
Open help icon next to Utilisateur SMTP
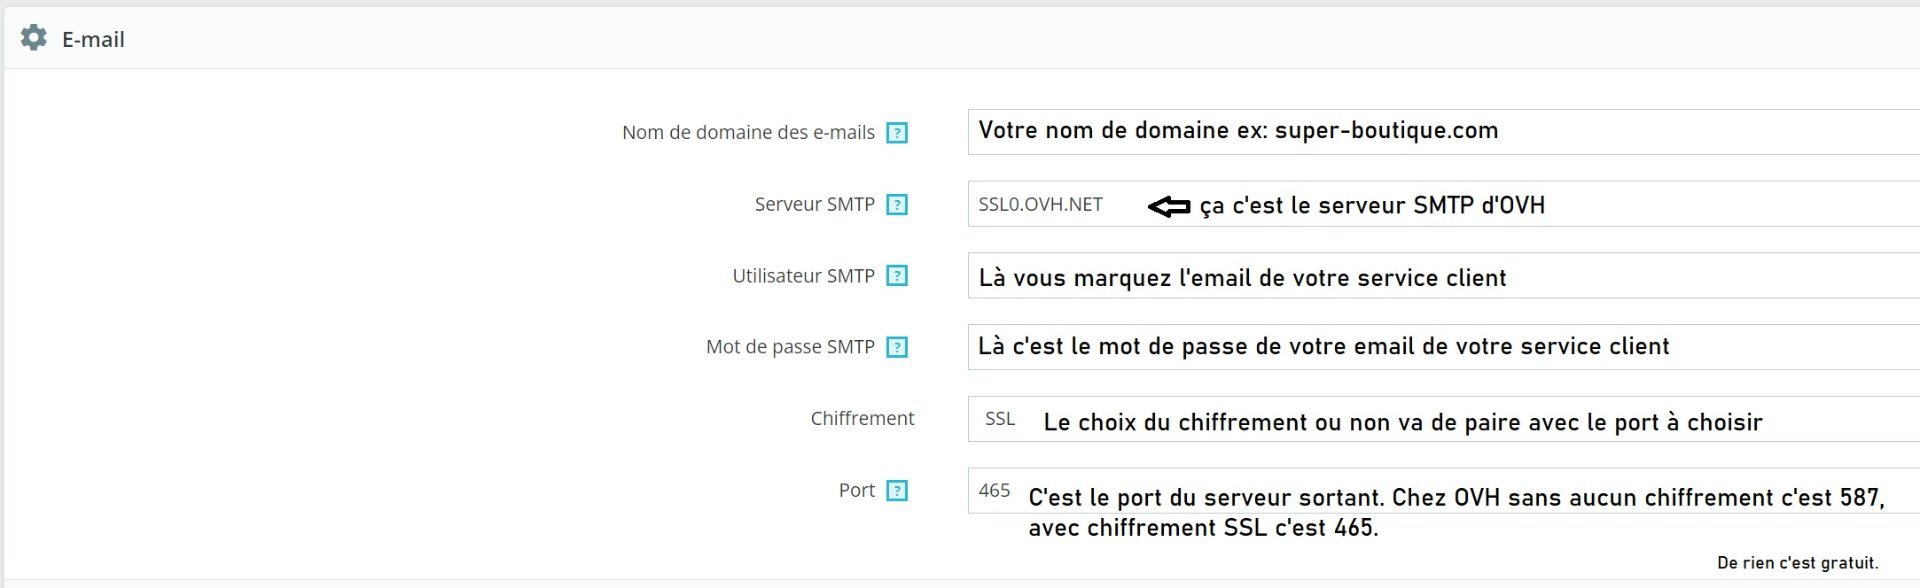pyautogui.click(x=897, y=276)
